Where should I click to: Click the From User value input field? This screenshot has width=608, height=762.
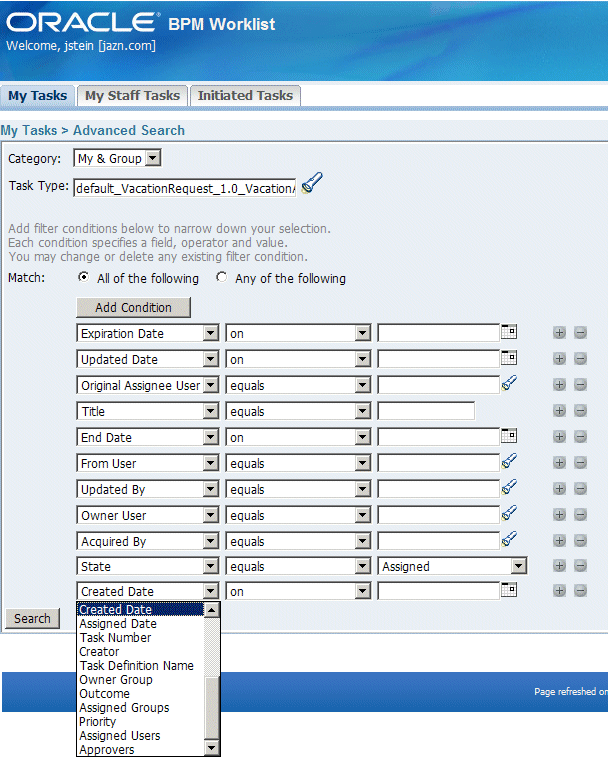(x=438, y=463)
